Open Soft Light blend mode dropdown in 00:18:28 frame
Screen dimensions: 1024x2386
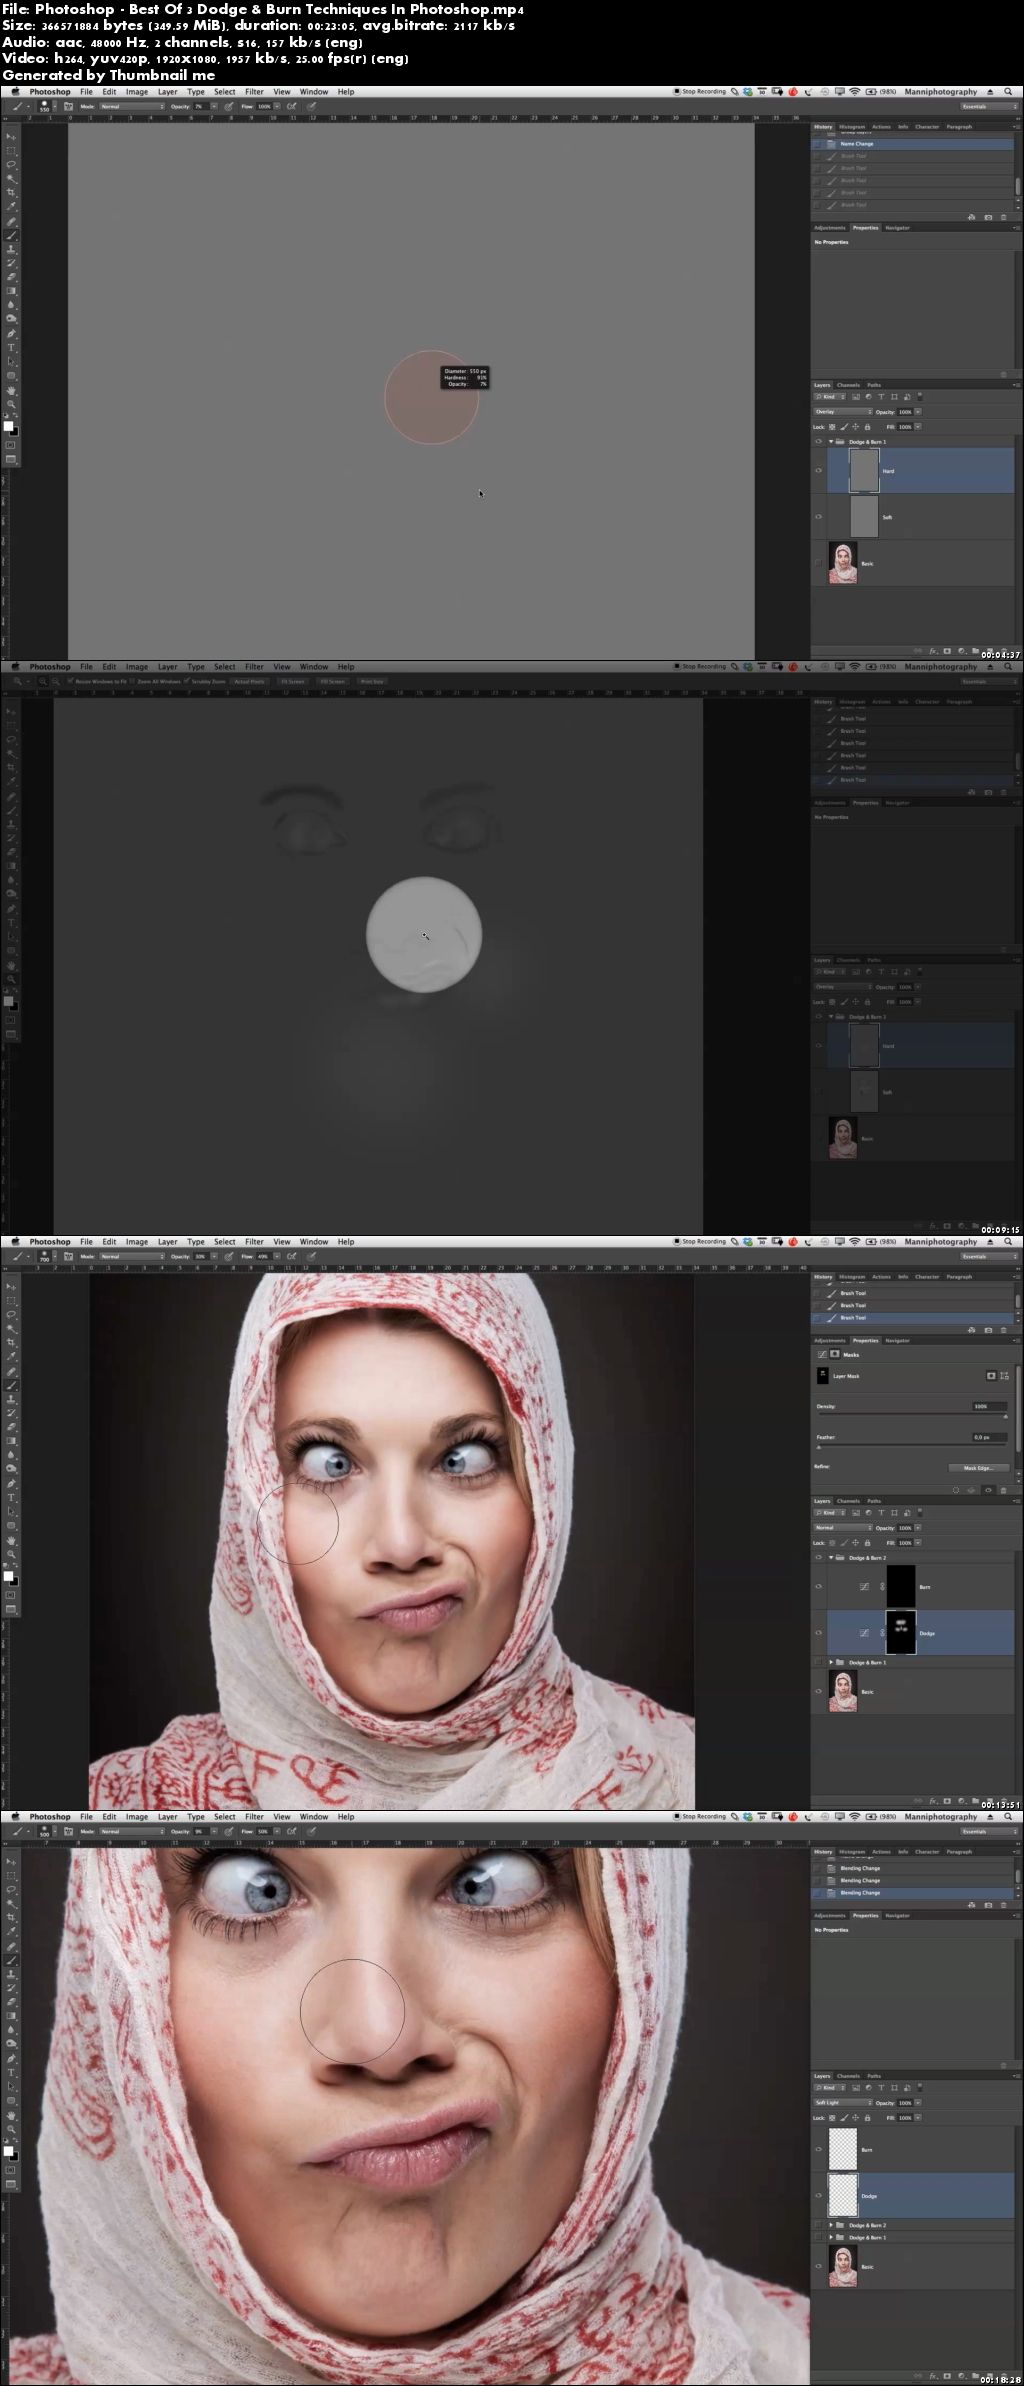coord(843,2102)
